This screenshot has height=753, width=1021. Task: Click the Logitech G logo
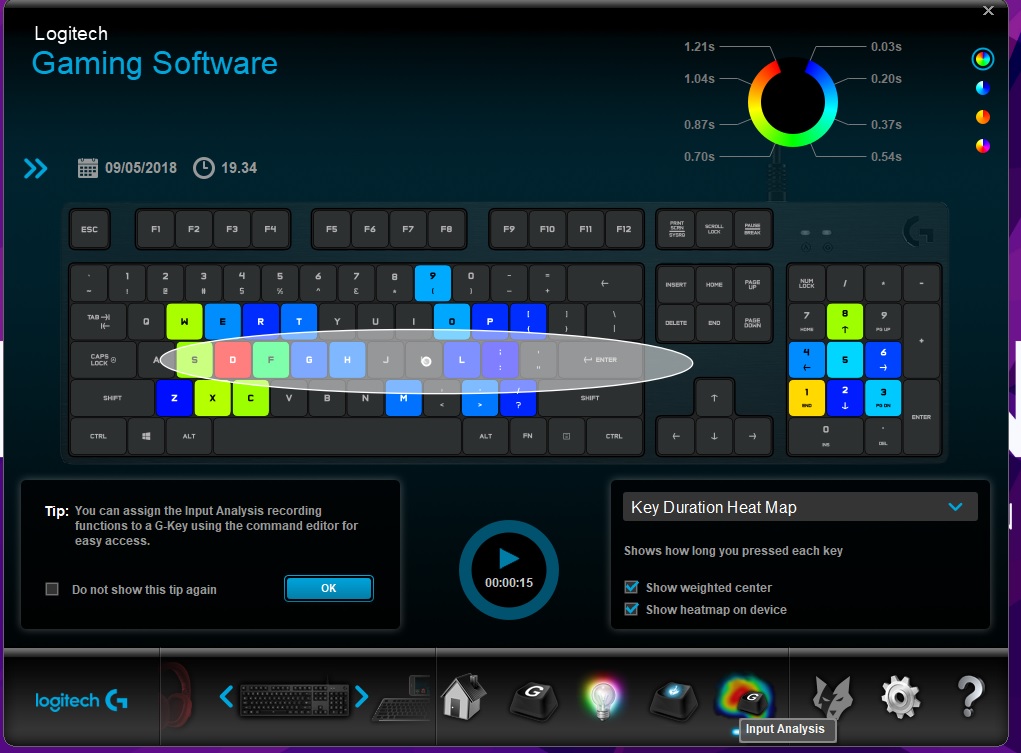coord(80,701)
